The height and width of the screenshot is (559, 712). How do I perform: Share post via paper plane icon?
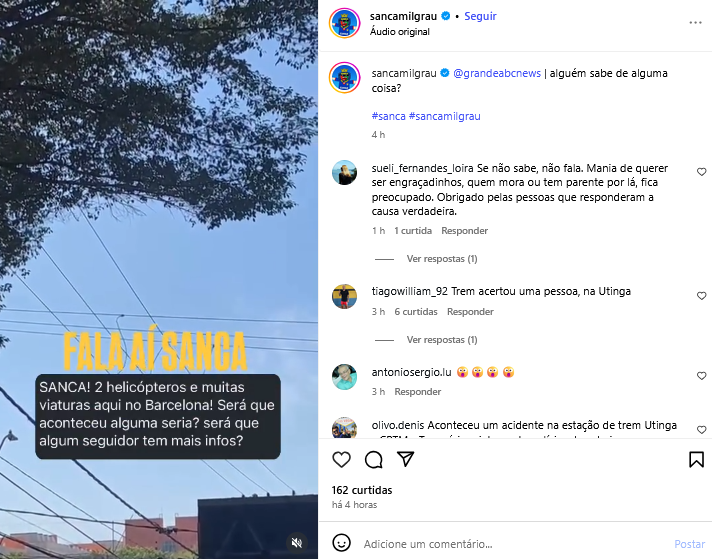click(x=405, y=459)
